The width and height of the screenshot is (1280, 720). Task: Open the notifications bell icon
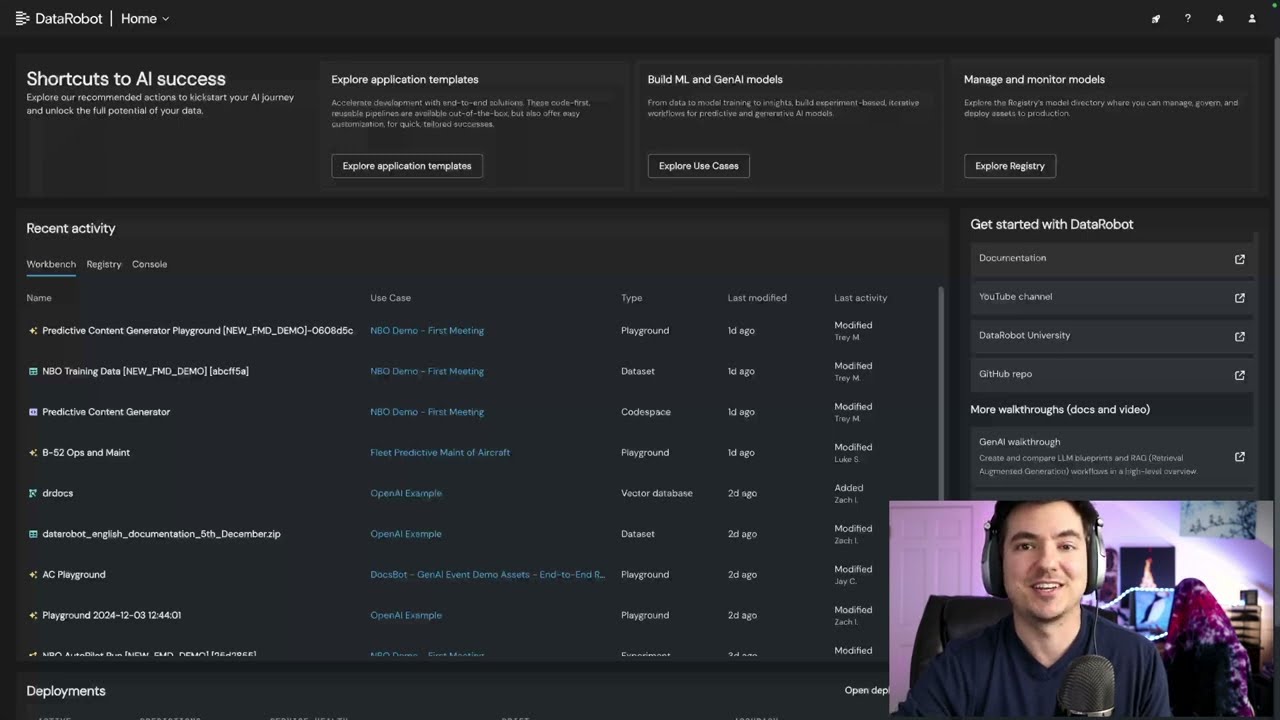tap(1220, 18)
